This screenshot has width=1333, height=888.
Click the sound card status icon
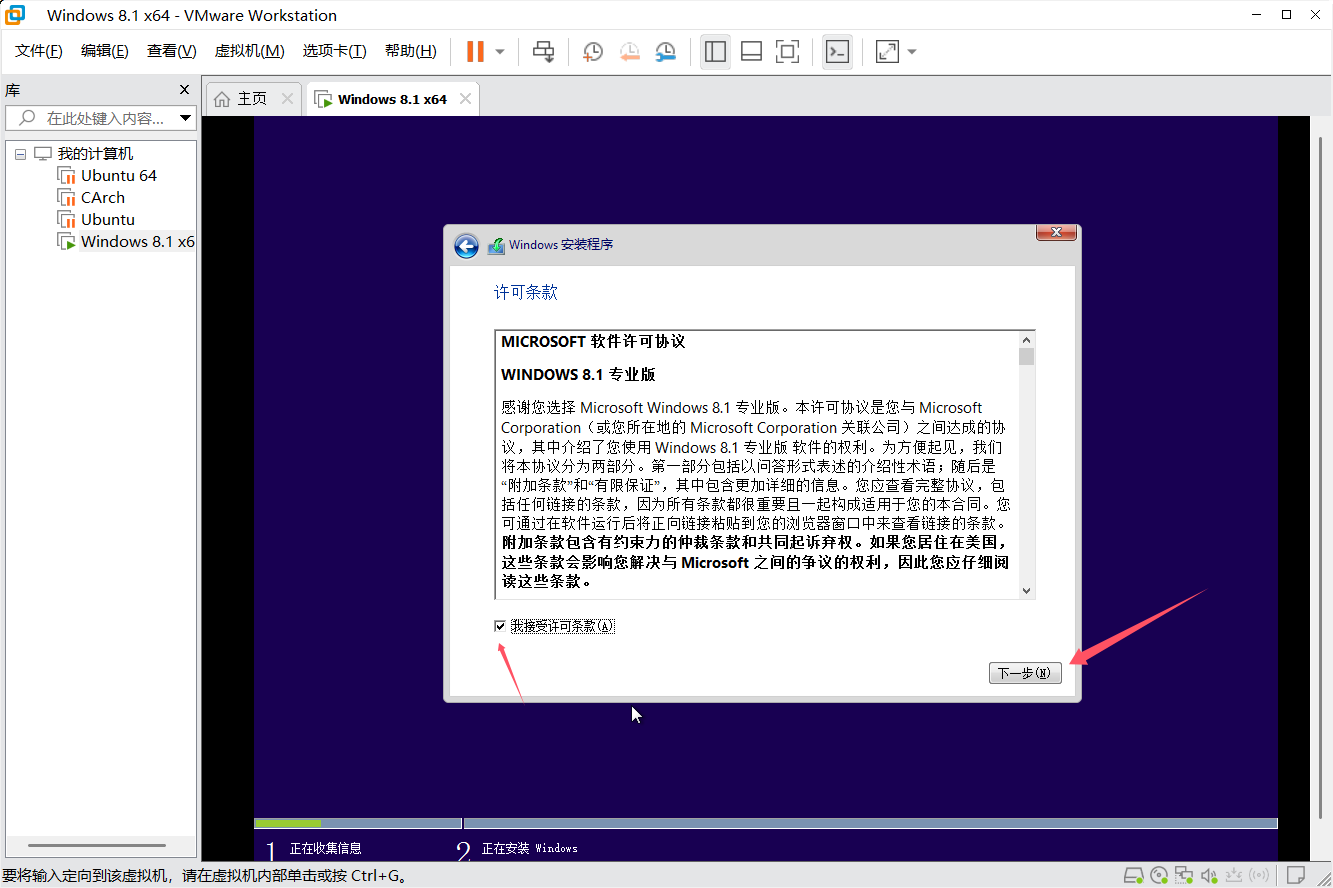pos(1209,875)
